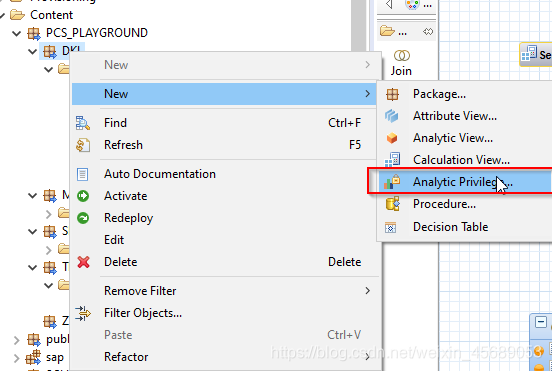Screen dimensions: 552x371
Task: Select the DKI package tree item
Action: pos(62,51)
